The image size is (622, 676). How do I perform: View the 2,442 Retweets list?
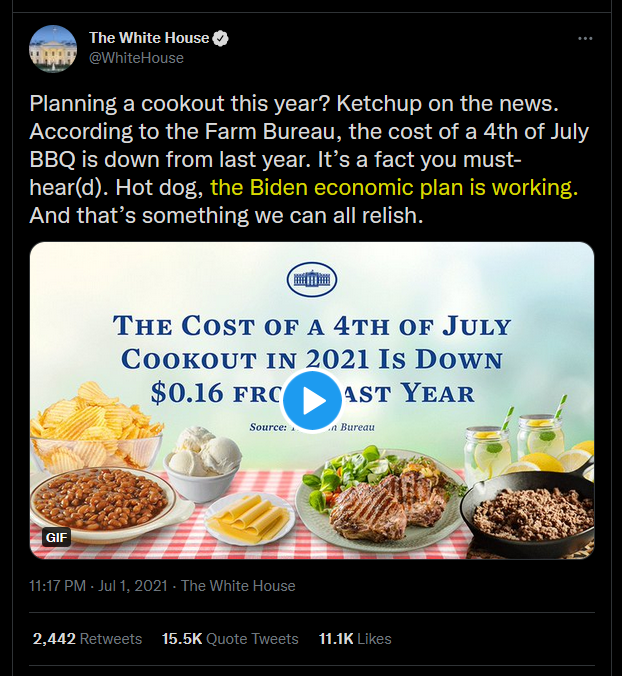(x=87, y=638)
